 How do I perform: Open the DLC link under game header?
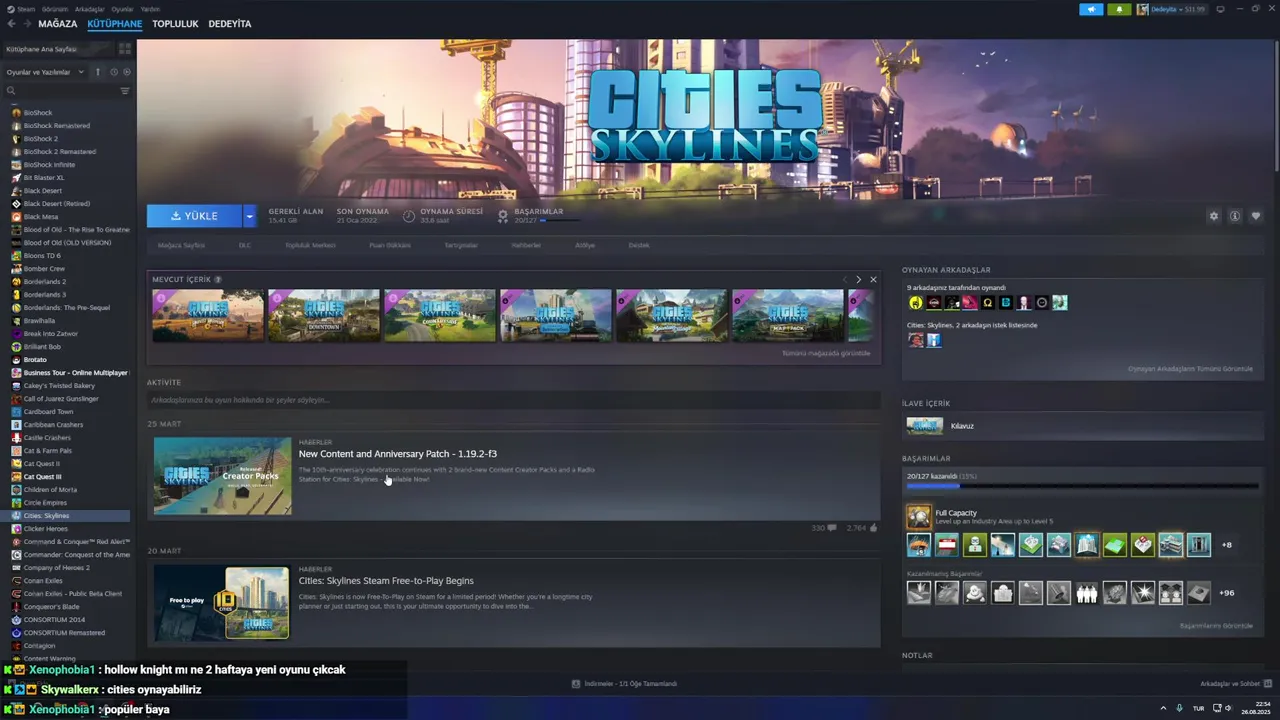coord(244,245)
